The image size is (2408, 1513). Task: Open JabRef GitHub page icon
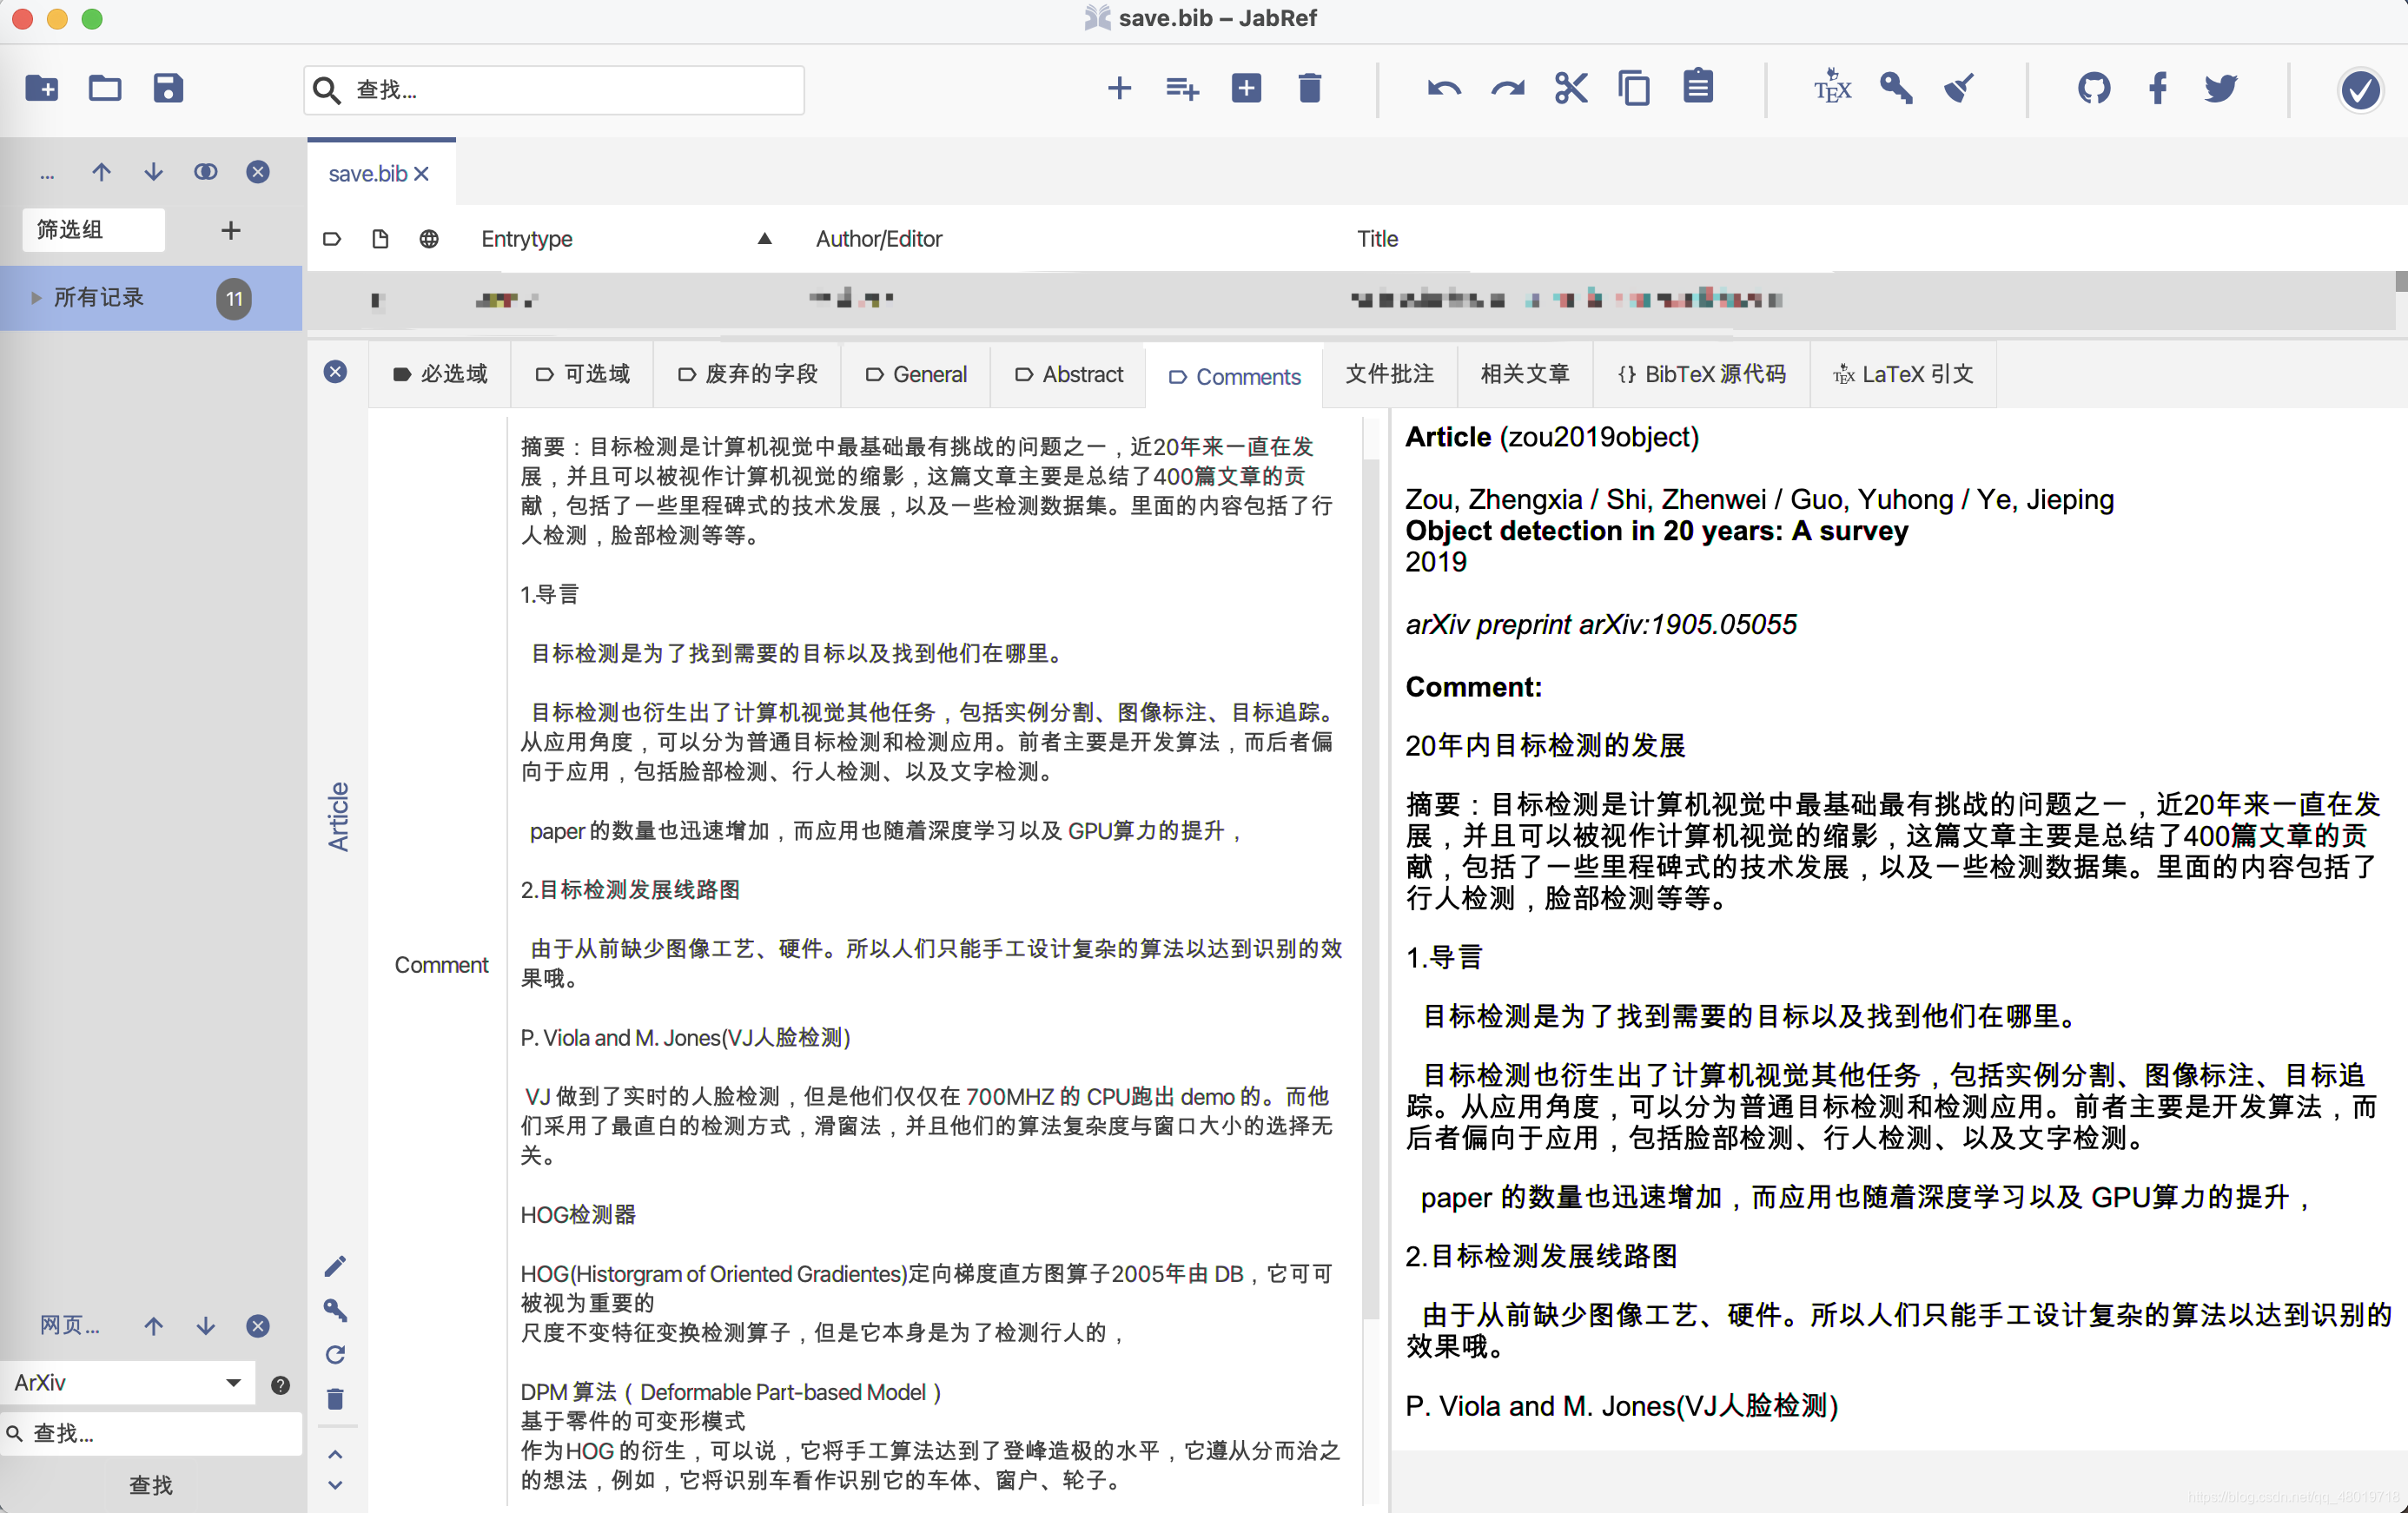tap(2094, 88)
